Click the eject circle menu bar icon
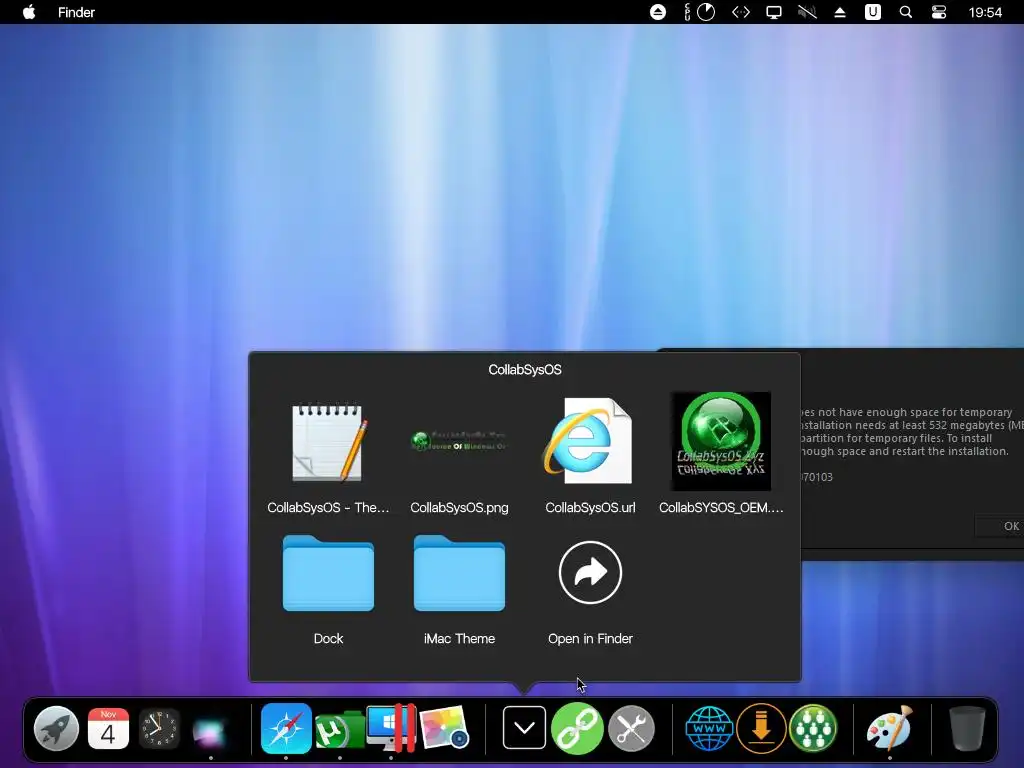 [x=658, y=12]
